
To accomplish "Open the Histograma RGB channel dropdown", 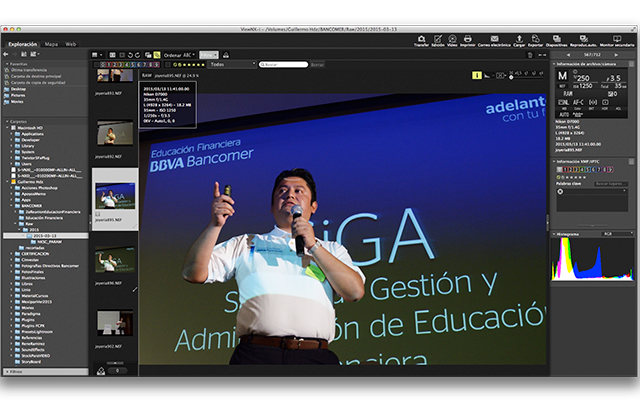I will [618, 234].
